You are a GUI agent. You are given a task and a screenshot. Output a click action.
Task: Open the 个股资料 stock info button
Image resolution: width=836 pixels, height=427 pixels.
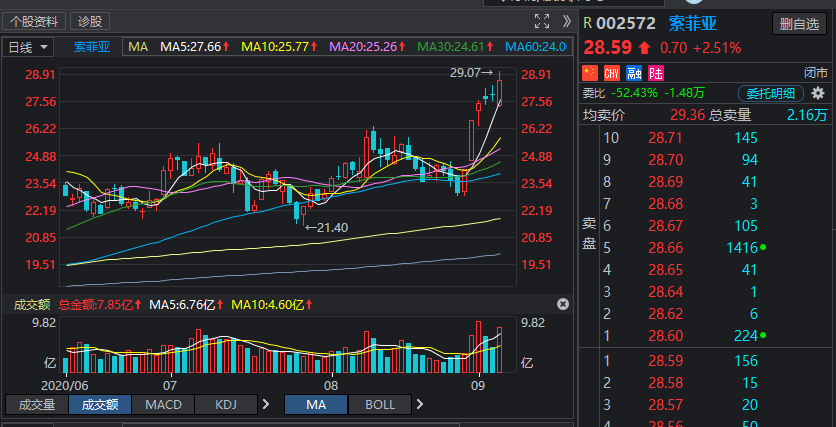(x=35, y=21)
